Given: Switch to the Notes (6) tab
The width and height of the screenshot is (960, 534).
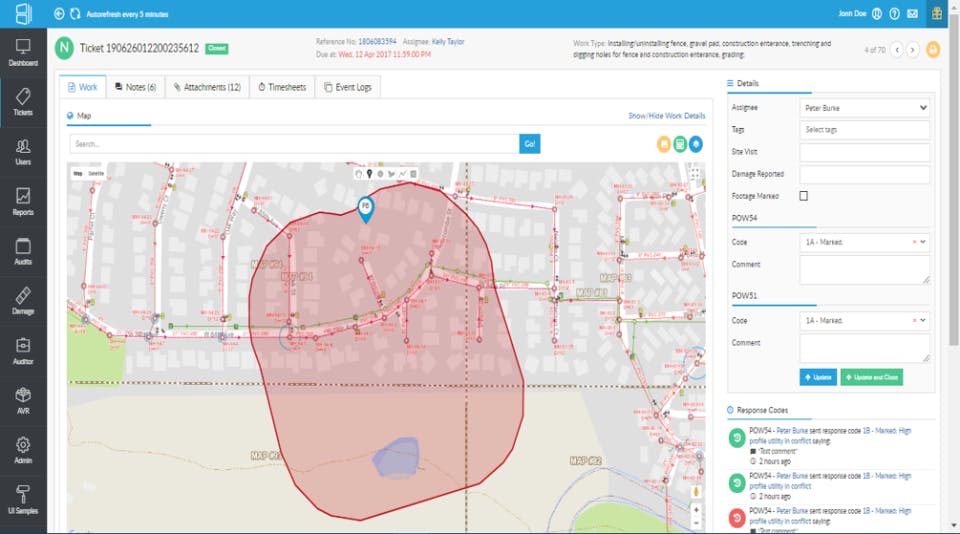Looking at the screenshot, I should coord(136,87).
